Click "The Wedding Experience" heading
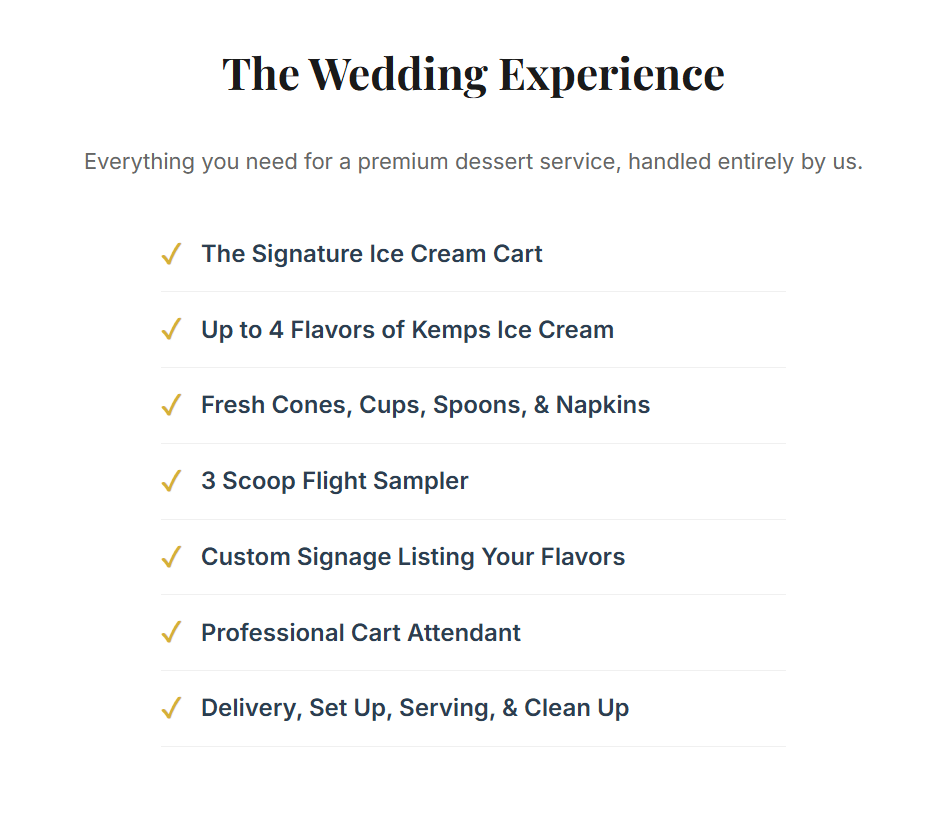This screenshot has width=927, height=817. pos(473,74)
